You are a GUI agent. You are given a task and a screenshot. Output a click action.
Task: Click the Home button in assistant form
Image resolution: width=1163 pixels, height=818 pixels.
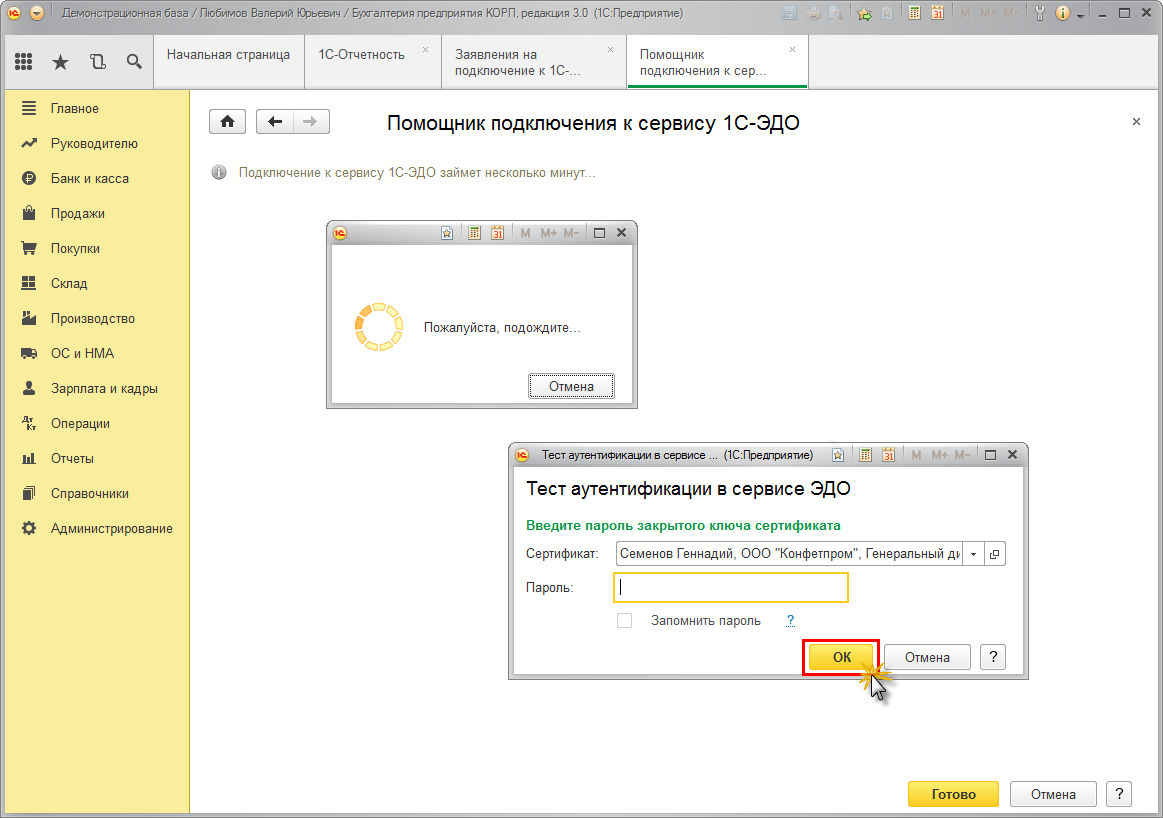[x=228, y=122]
